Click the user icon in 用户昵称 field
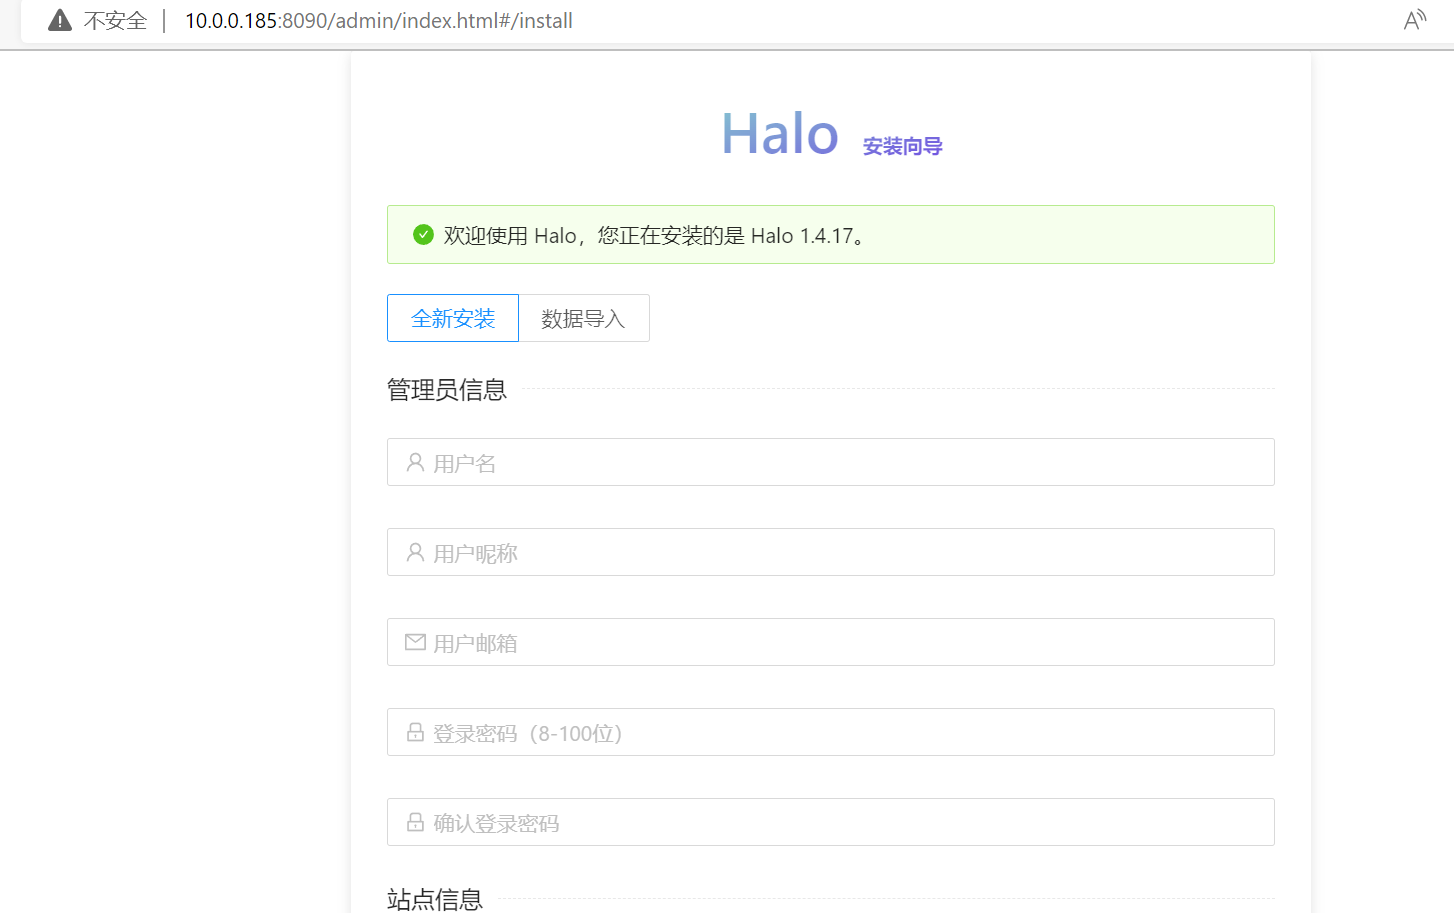 click(415, 552)
